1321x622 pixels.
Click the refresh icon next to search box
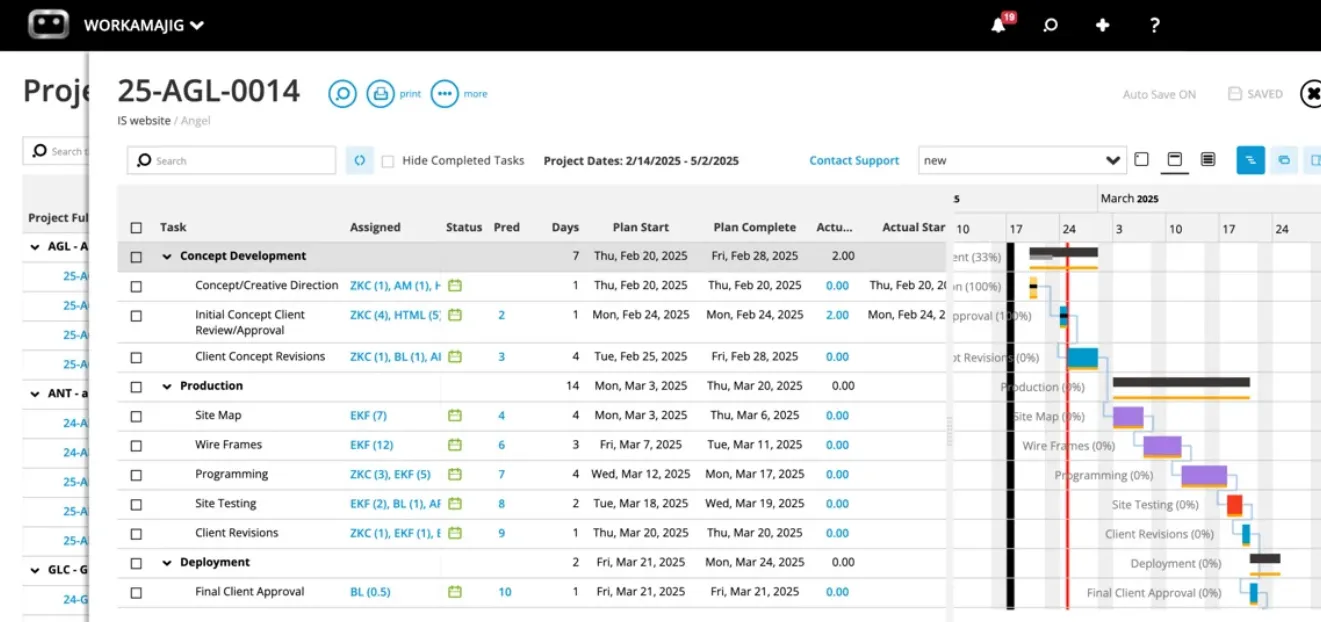point(360,160)
